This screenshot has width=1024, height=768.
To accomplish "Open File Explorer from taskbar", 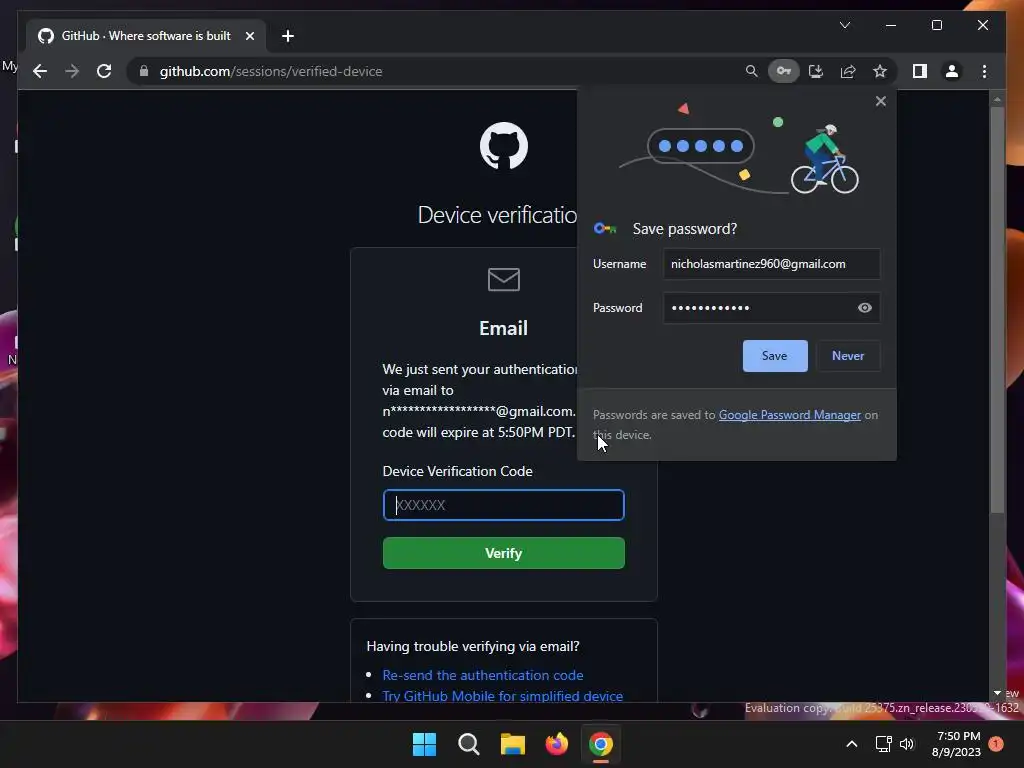I will tap(513, 744).
